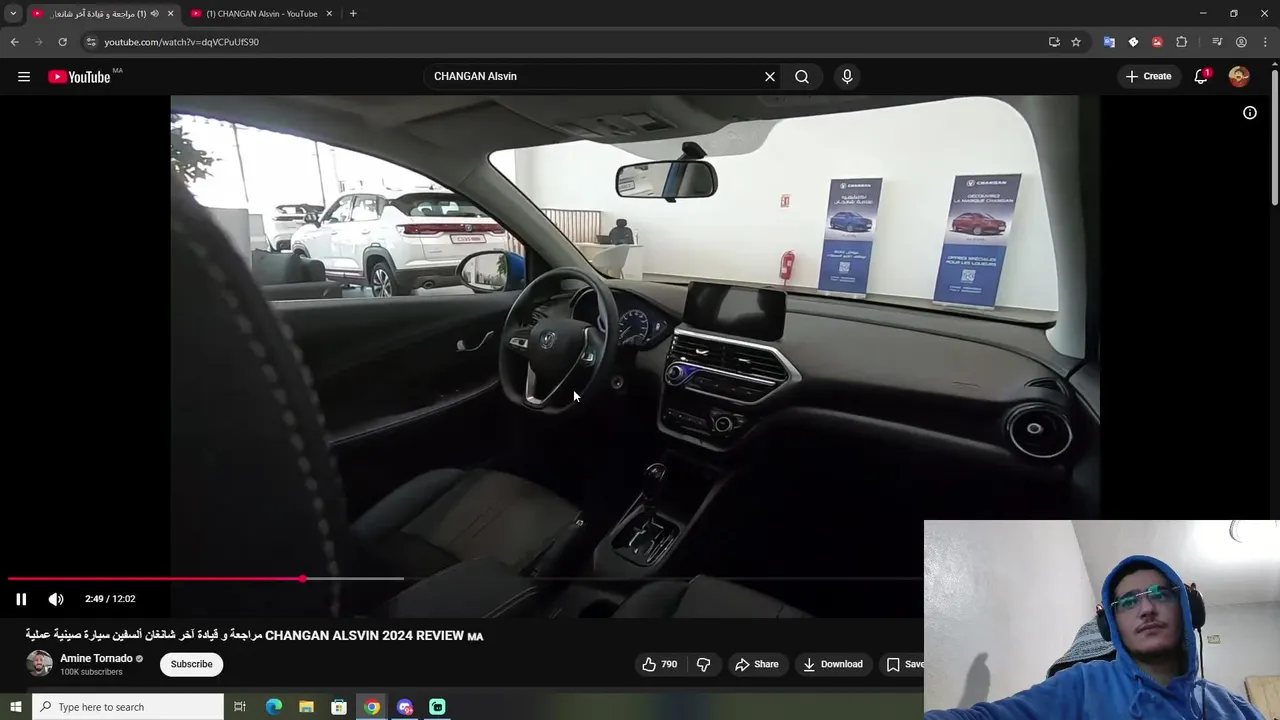Open File Explorer from the taskbar
The width and height of the screenshot is (1280, 720).
tap(307, 707)
